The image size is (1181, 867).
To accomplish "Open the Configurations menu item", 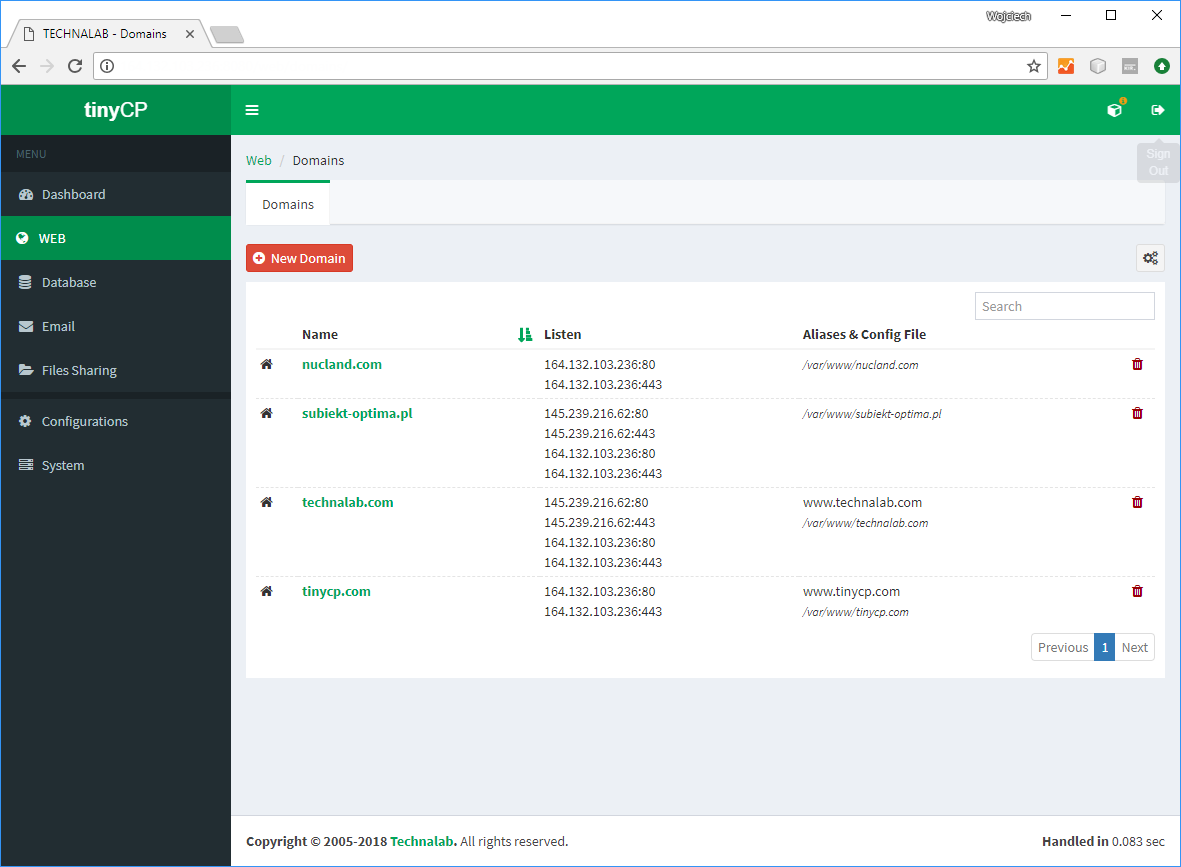I will pyautogui.click(x=116, y=421).
